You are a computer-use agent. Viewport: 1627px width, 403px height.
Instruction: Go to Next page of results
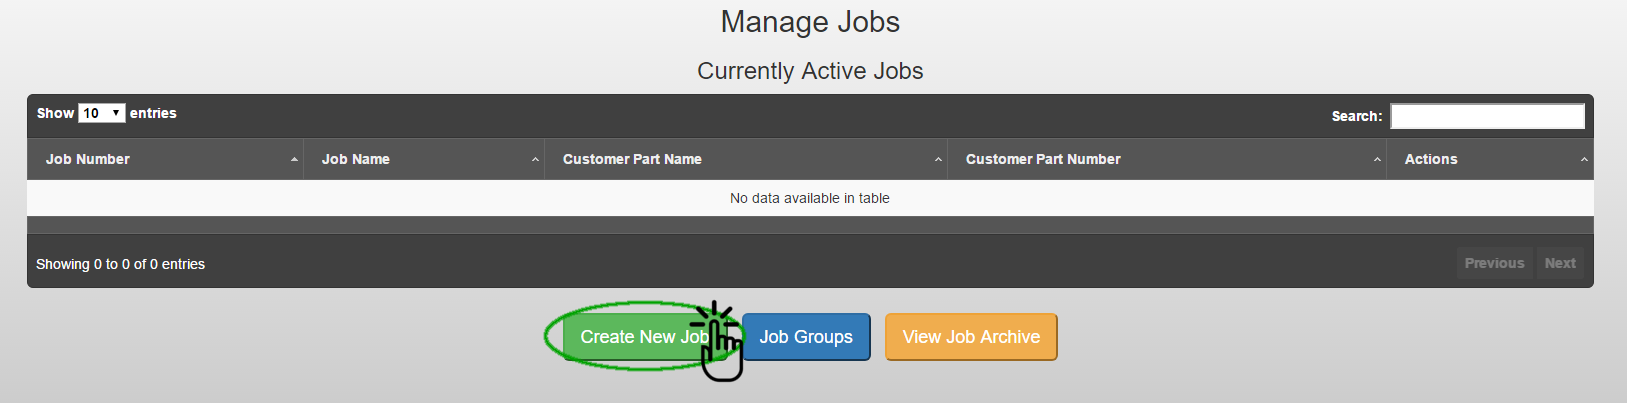[x=1560, y=263]
